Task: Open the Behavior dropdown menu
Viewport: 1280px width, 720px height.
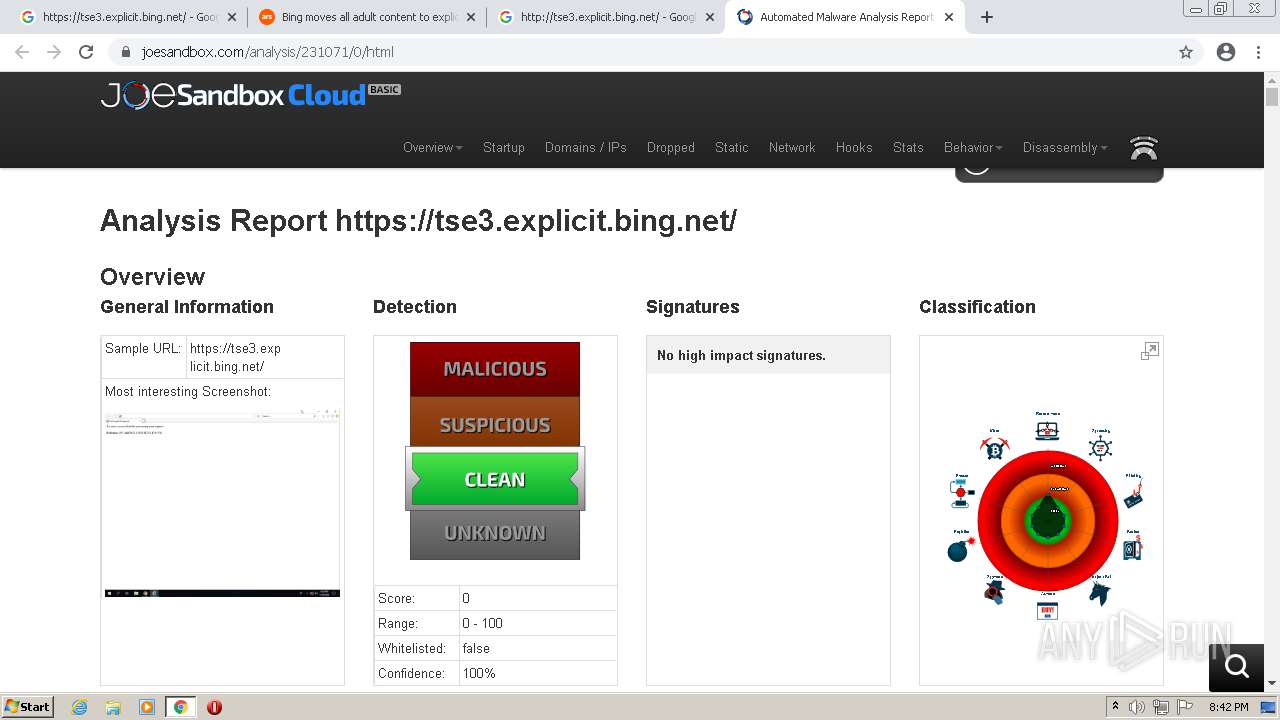Action: (973, 147)
